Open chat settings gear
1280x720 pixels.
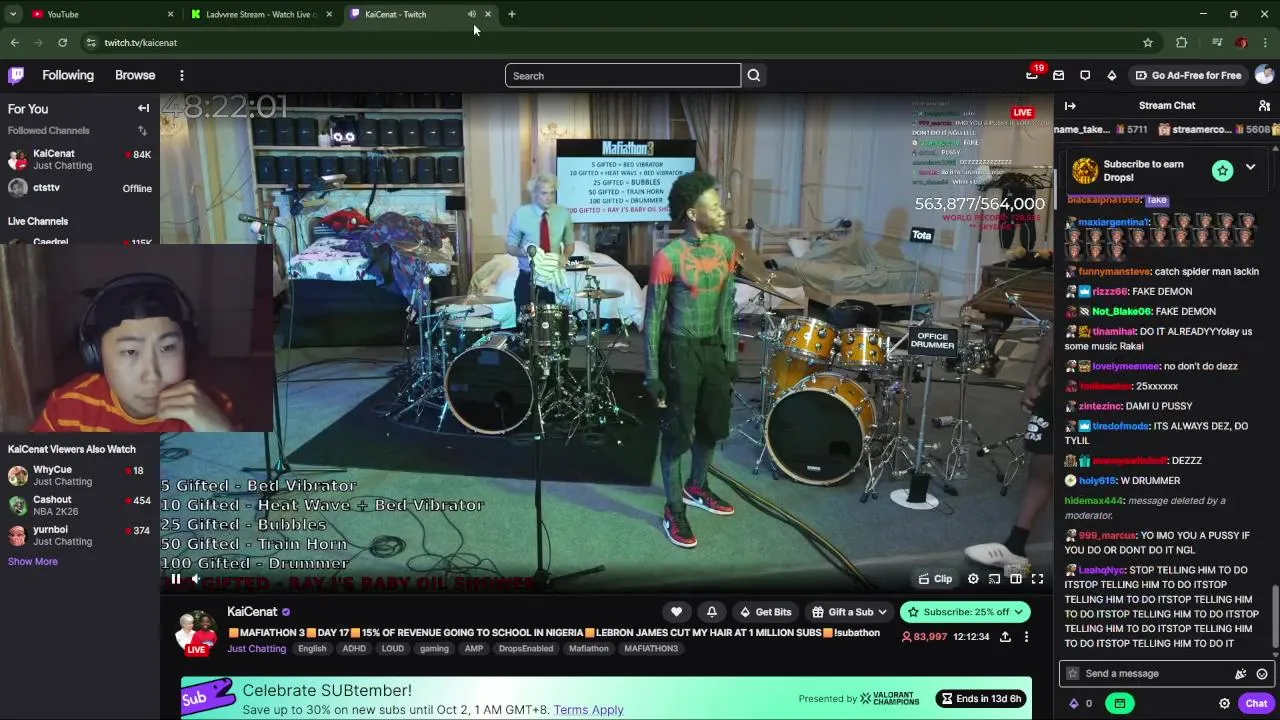pyautogui.click(x=1224, y=703)
